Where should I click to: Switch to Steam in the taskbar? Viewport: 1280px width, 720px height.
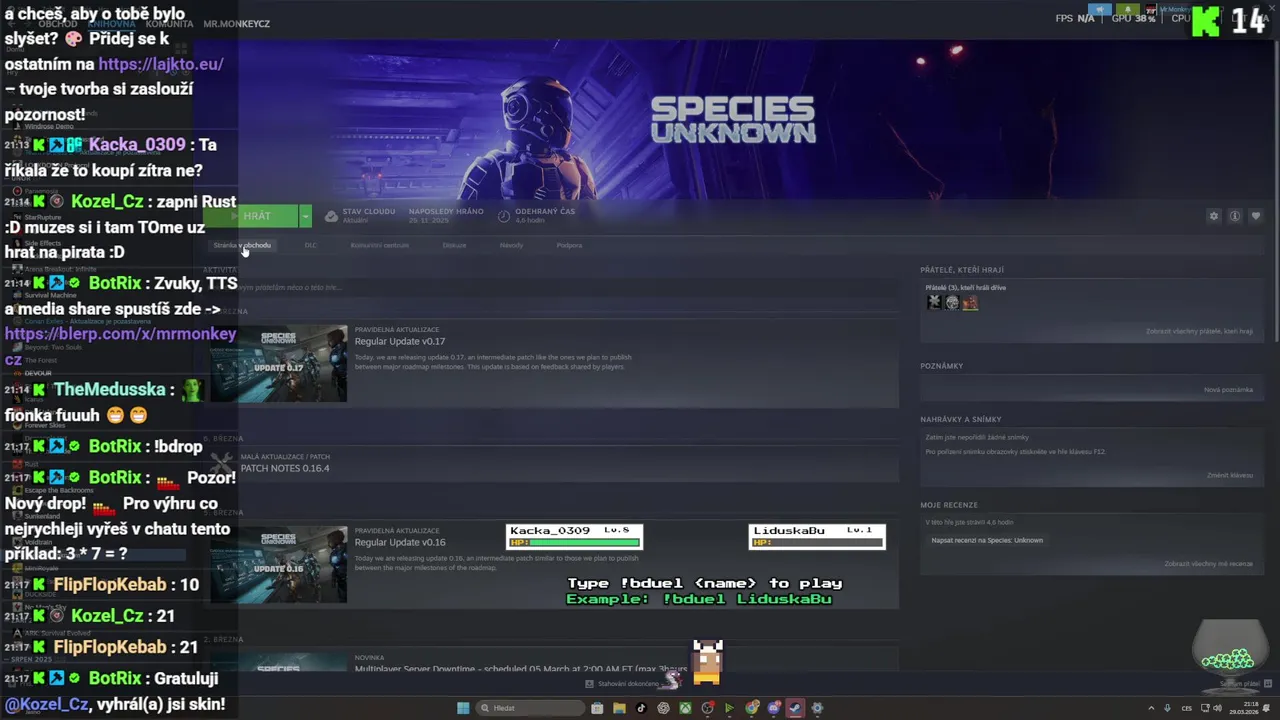tap(795, 708)
